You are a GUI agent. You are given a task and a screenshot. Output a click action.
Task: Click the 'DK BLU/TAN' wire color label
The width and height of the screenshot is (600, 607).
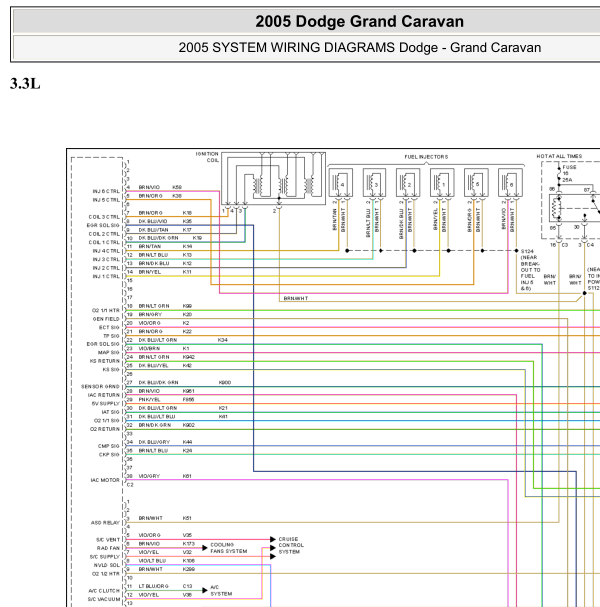pos(154,230)
